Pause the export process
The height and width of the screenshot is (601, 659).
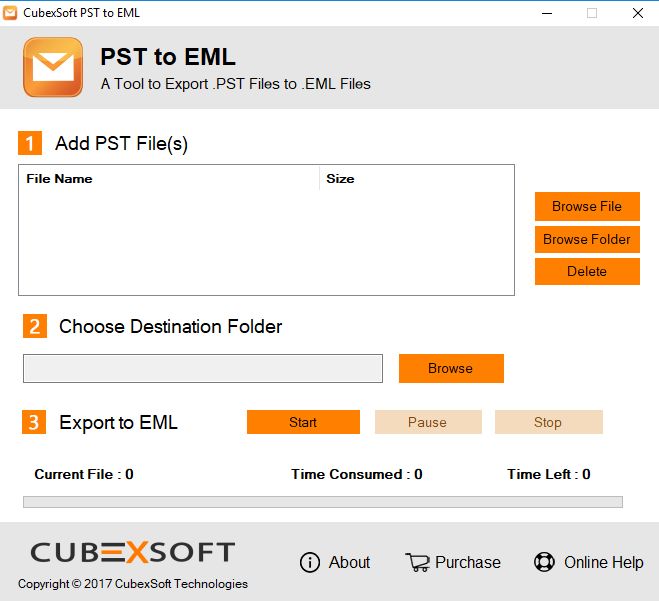pos(428,422)
